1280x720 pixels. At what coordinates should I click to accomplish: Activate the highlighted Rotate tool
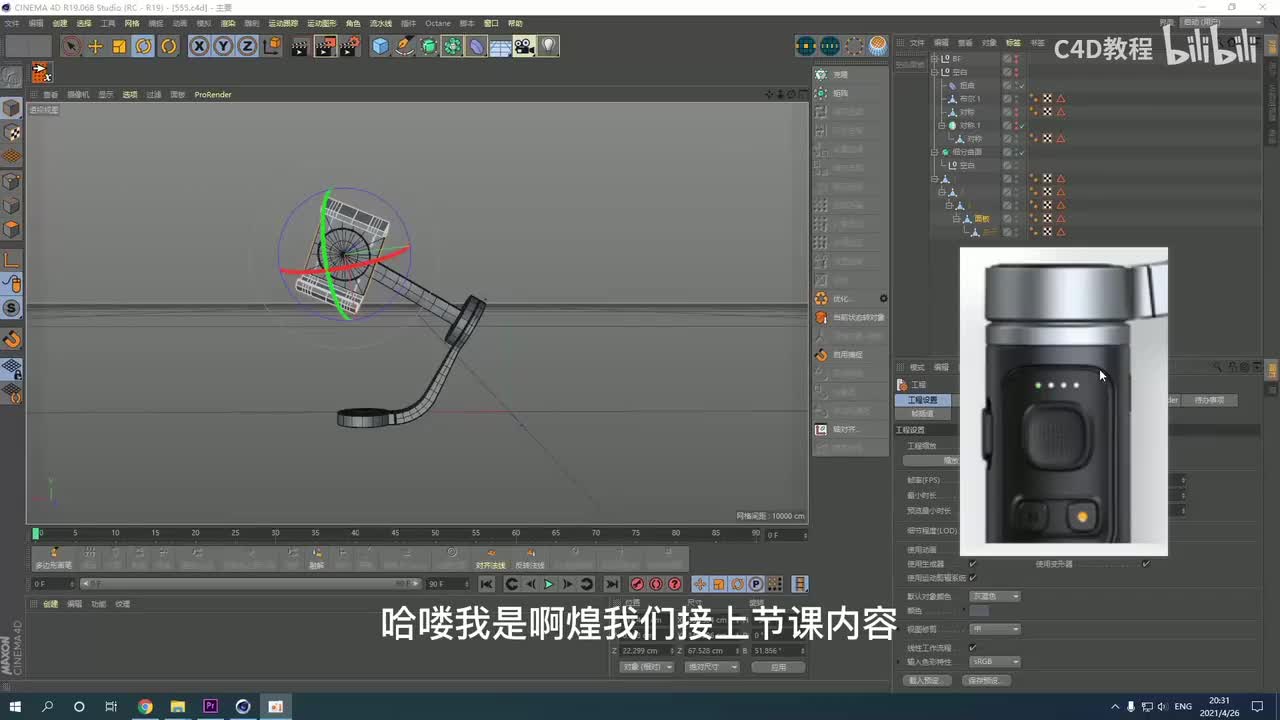click(144, 46)
